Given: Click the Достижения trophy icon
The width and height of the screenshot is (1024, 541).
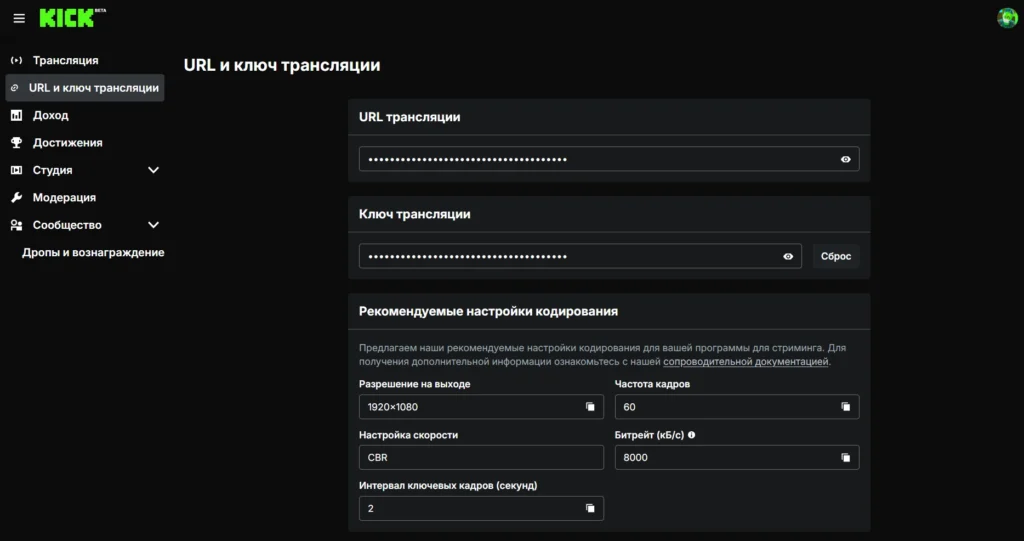Looking at the screenshot, I should [17, 142].
